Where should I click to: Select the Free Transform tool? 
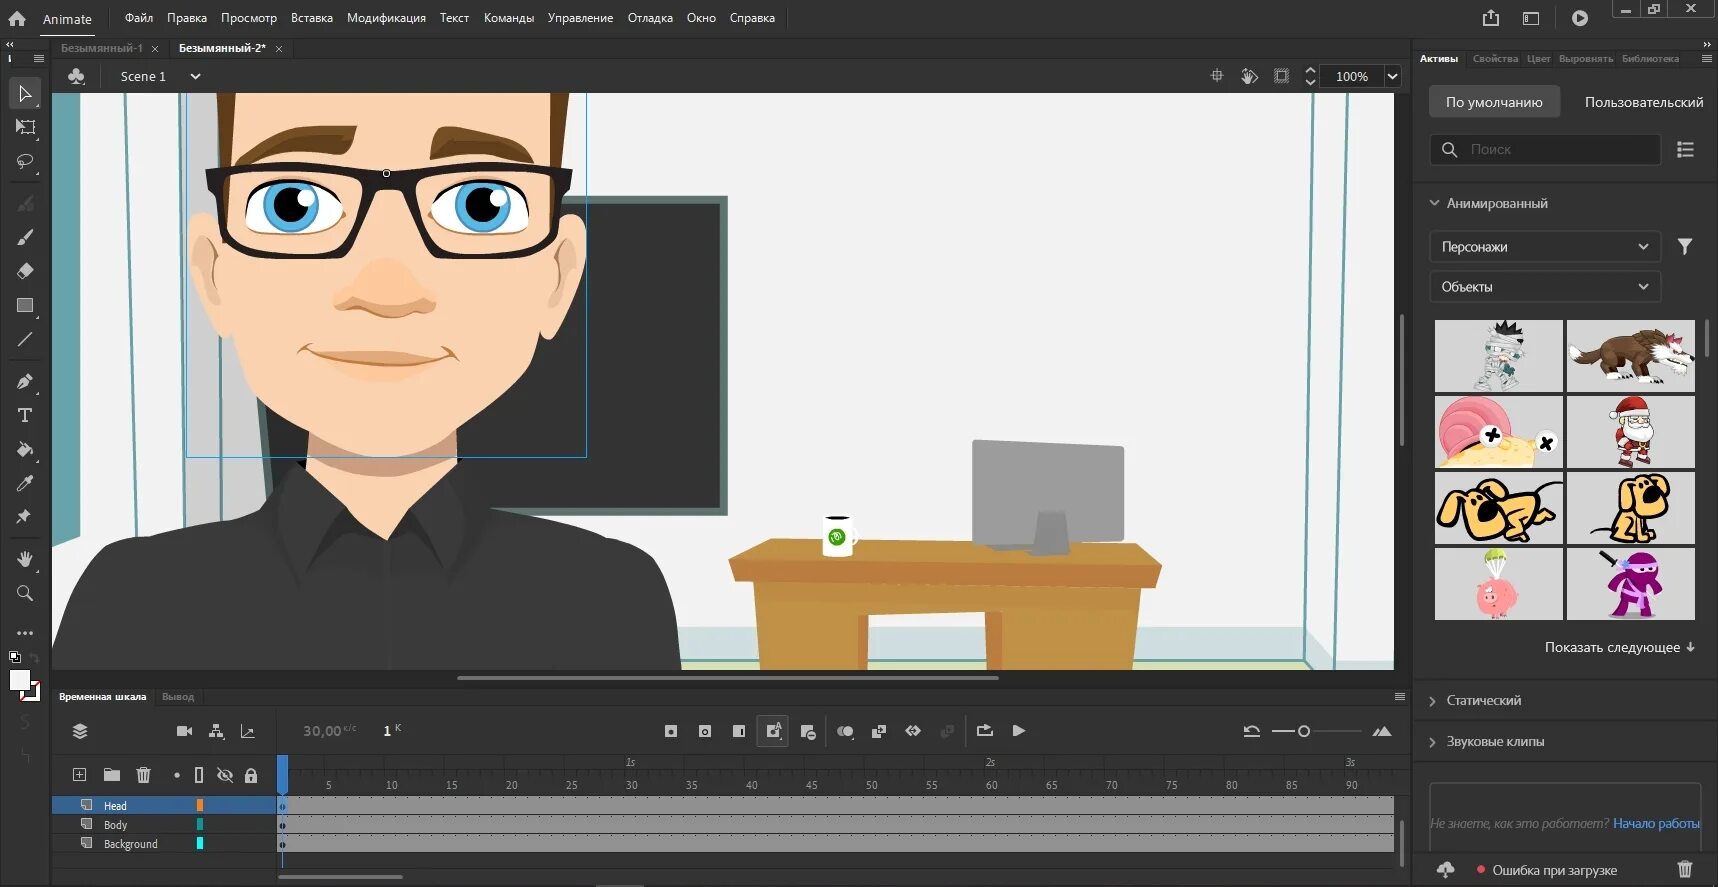(x=25, y=127)
